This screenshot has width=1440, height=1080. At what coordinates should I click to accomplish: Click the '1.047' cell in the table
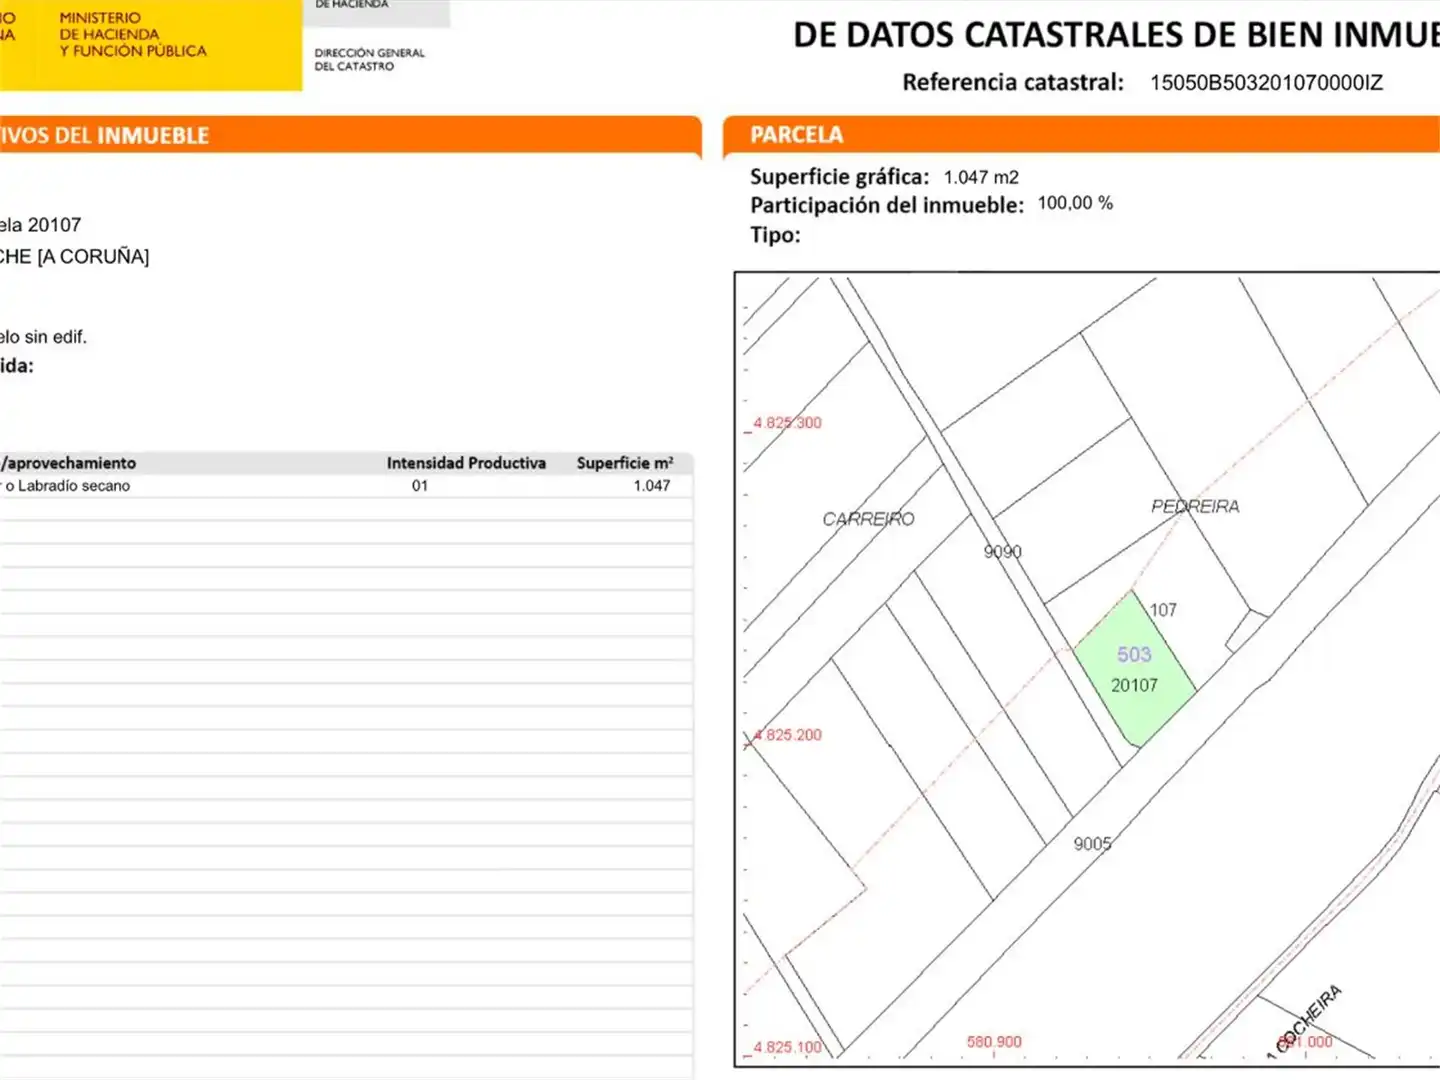click(x=651, y=486)
